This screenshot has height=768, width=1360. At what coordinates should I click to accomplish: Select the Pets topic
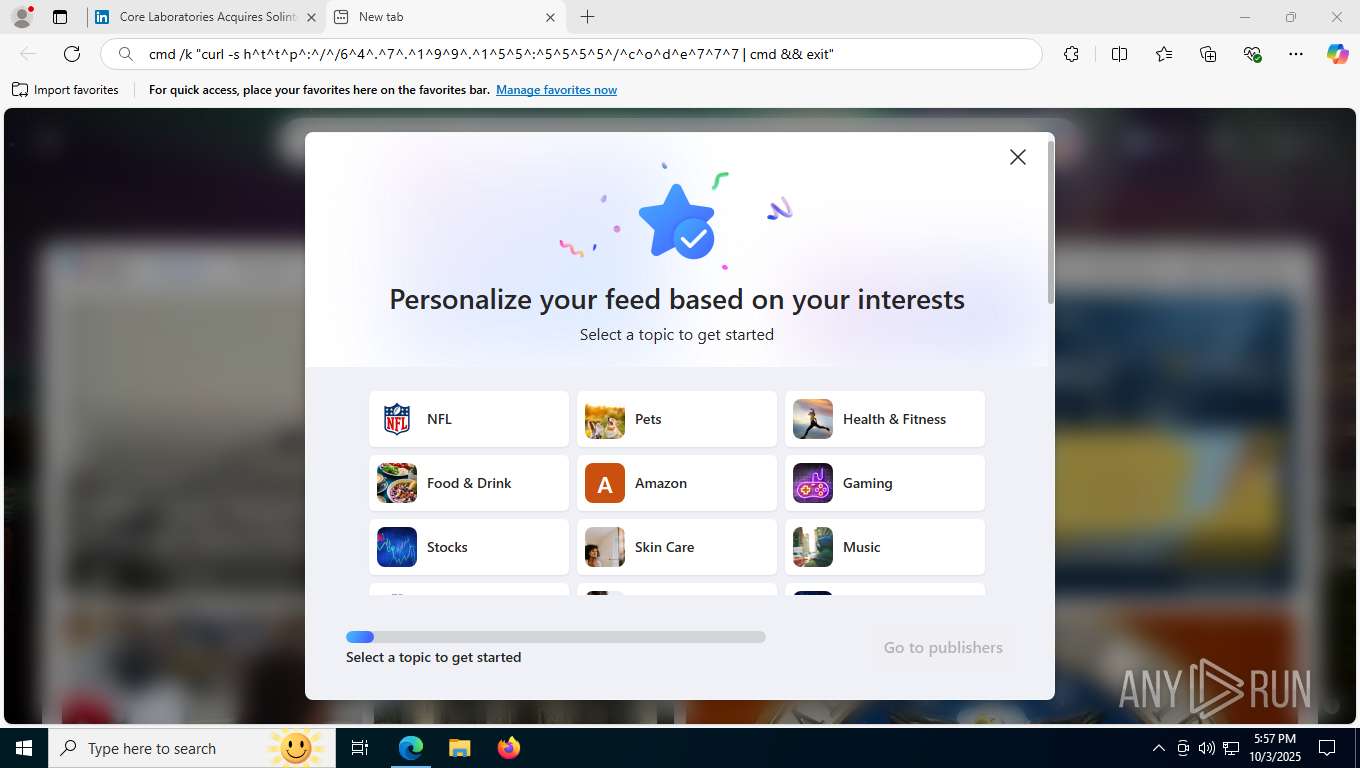pyautogui.click(x=677, y=419)
